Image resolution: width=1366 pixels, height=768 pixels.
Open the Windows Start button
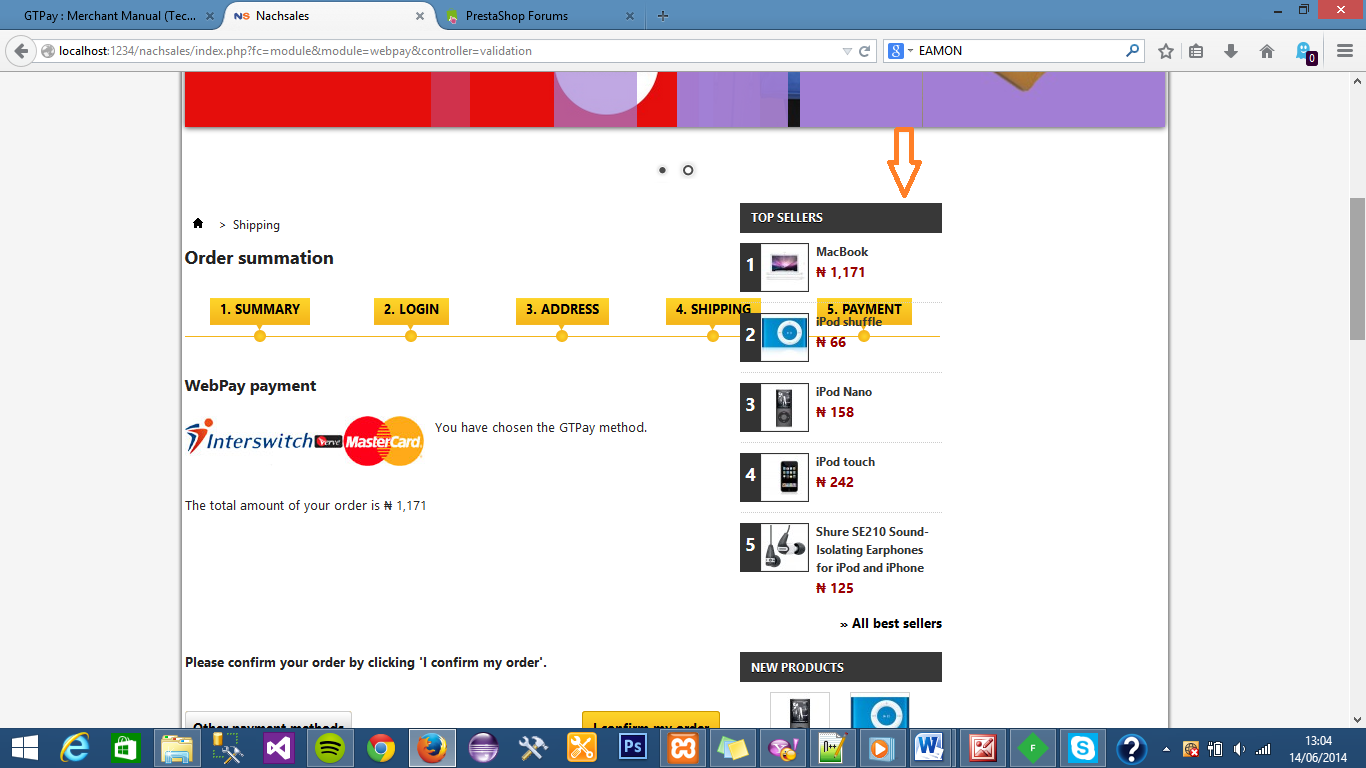pos(24,748)
